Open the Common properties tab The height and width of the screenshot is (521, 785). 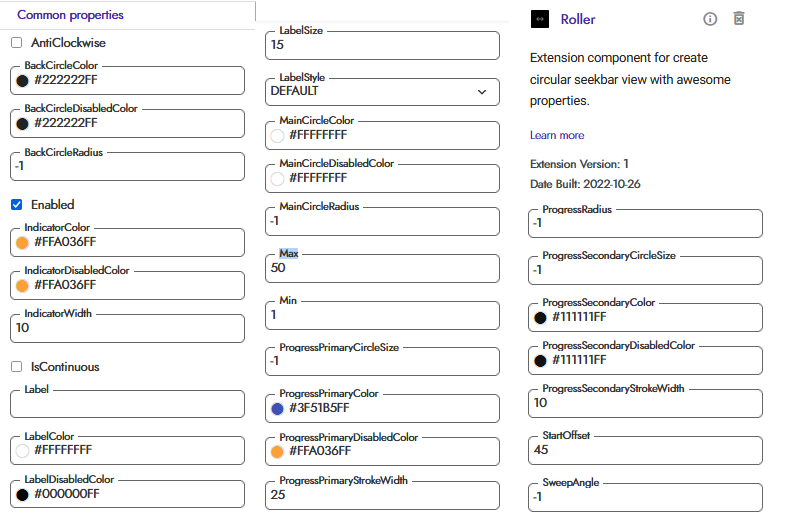point(70,15)
